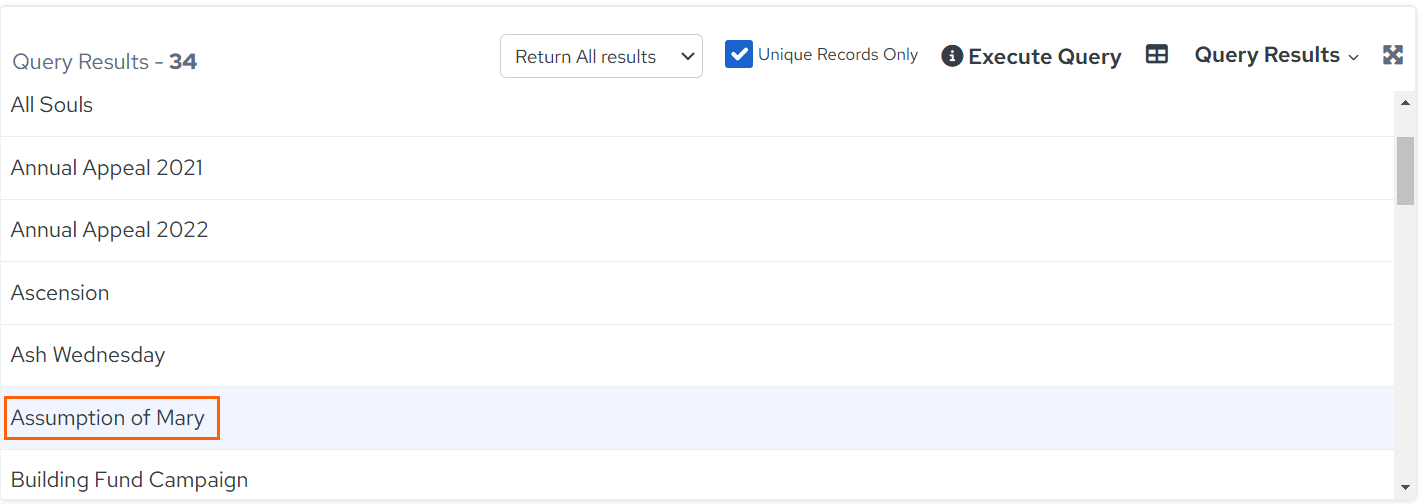The image size is (1424, 504).
Task: Pick the Ash Wednesday row
Action: coord(697,355)
